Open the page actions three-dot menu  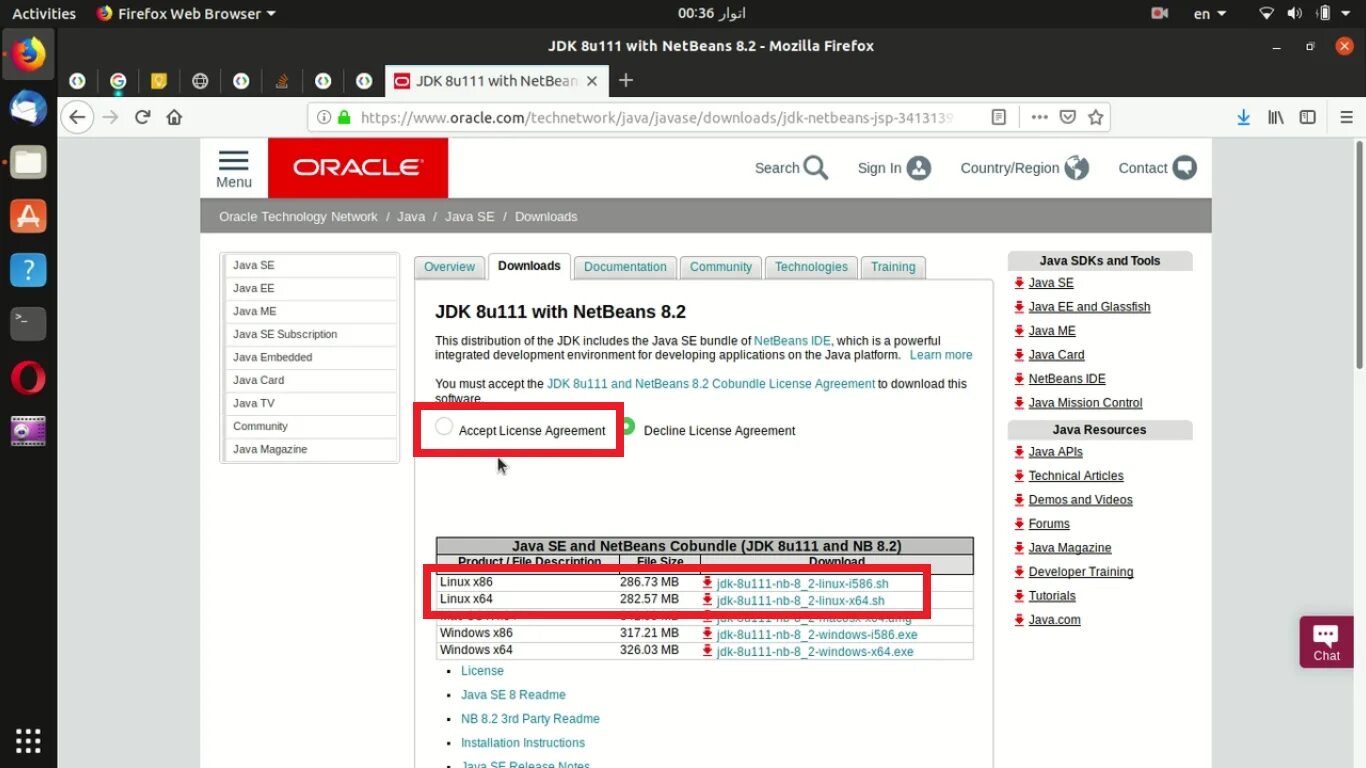pos(1039,117)
